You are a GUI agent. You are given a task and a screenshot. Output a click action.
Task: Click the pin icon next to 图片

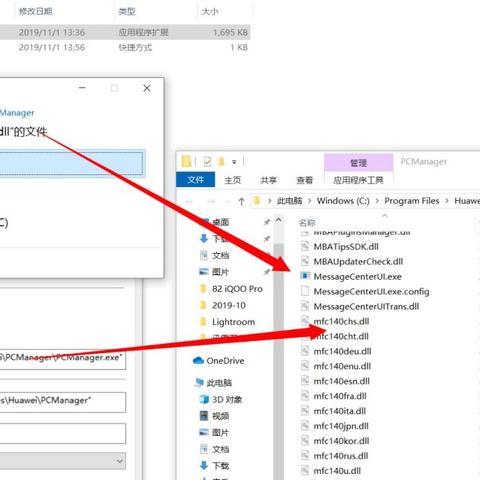pos(267,272)
